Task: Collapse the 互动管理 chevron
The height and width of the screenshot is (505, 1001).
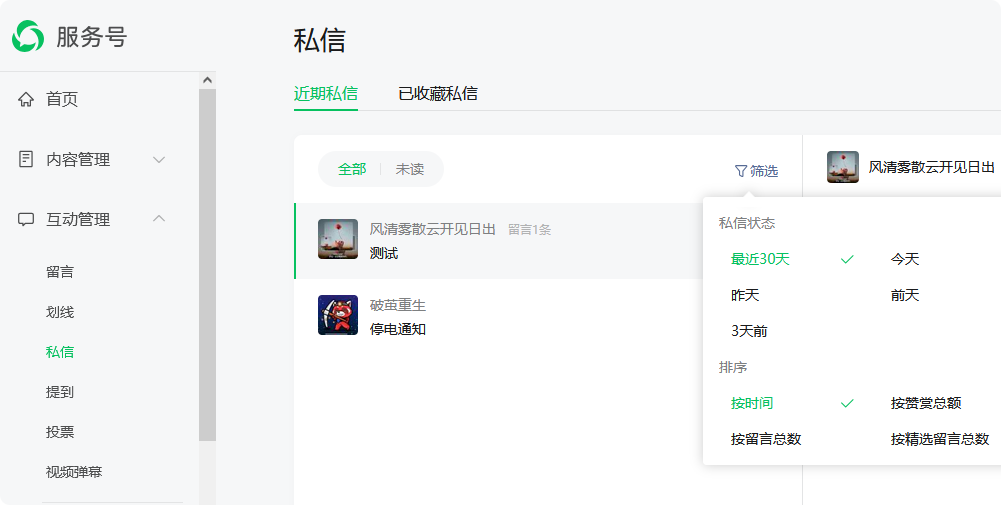Action: 160,219
